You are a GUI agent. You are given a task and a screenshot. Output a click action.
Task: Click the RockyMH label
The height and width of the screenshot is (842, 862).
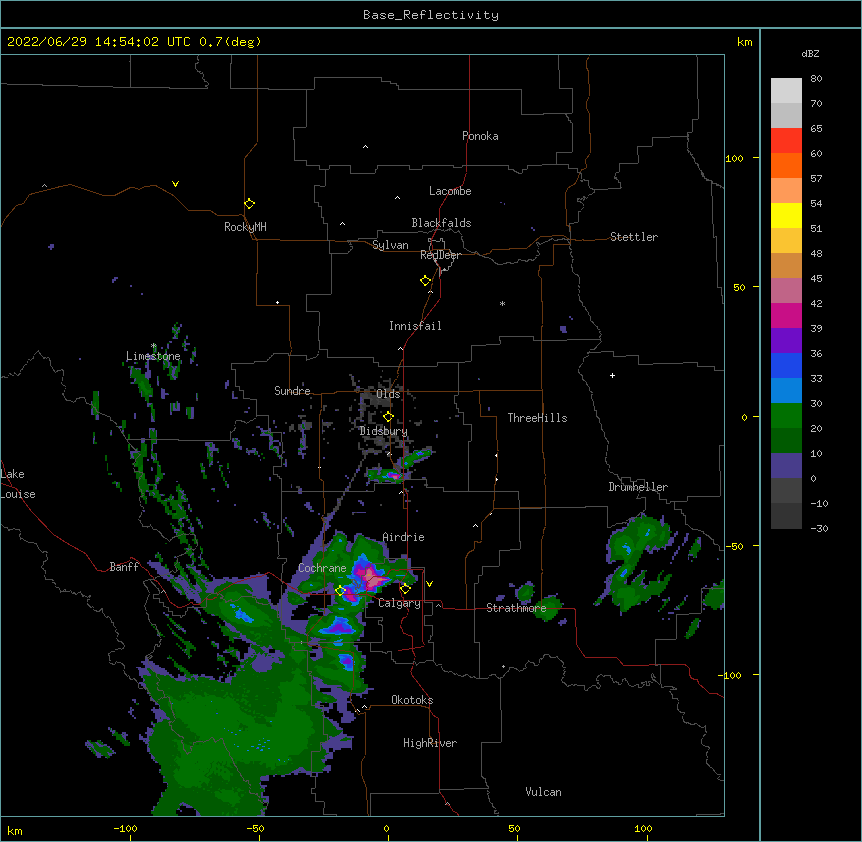click(x=245, y=226)
